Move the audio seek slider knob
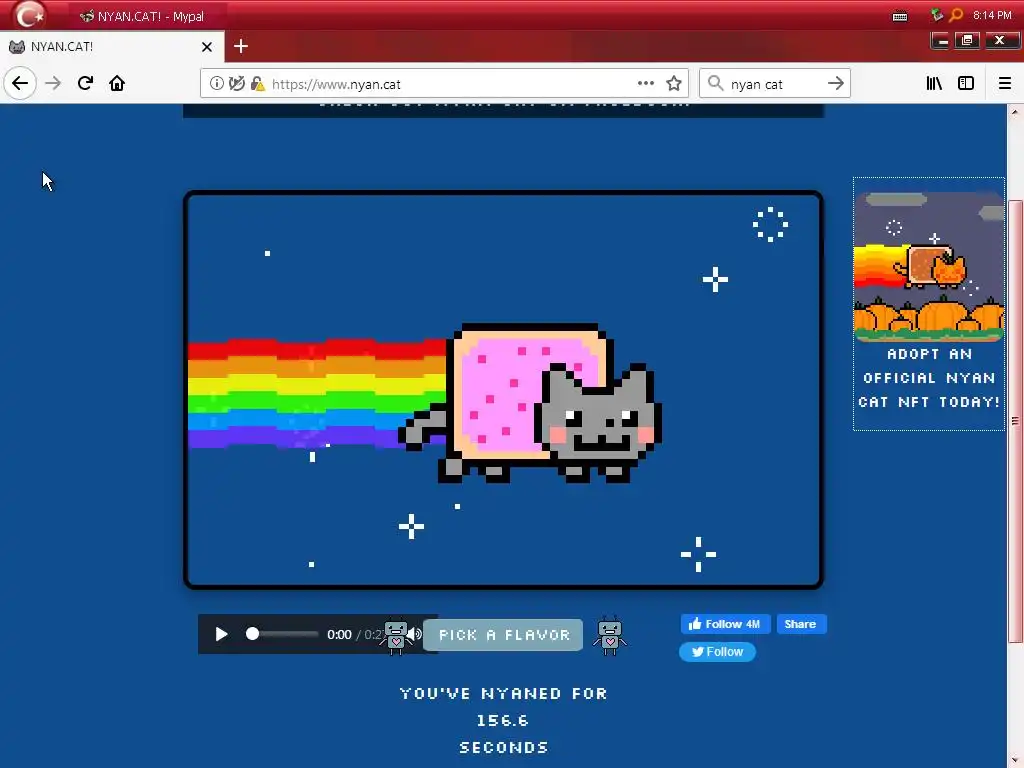The image size is (1024, 768). [253, 633]
